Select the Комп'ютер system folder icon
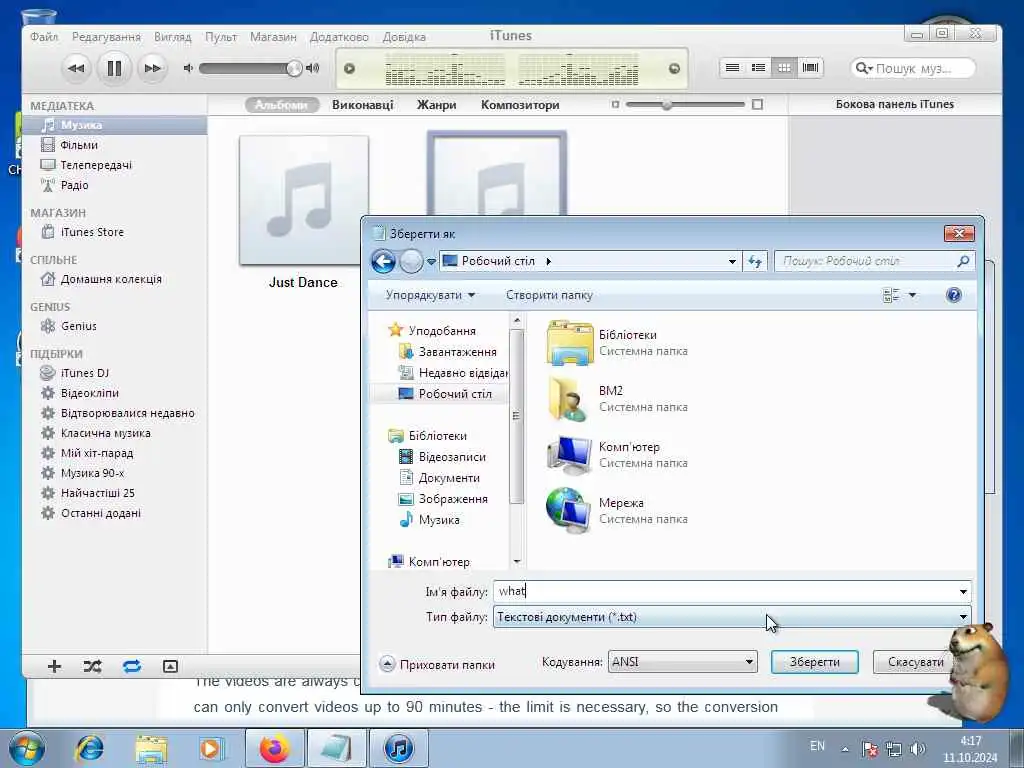 click(x=569, y=455)
